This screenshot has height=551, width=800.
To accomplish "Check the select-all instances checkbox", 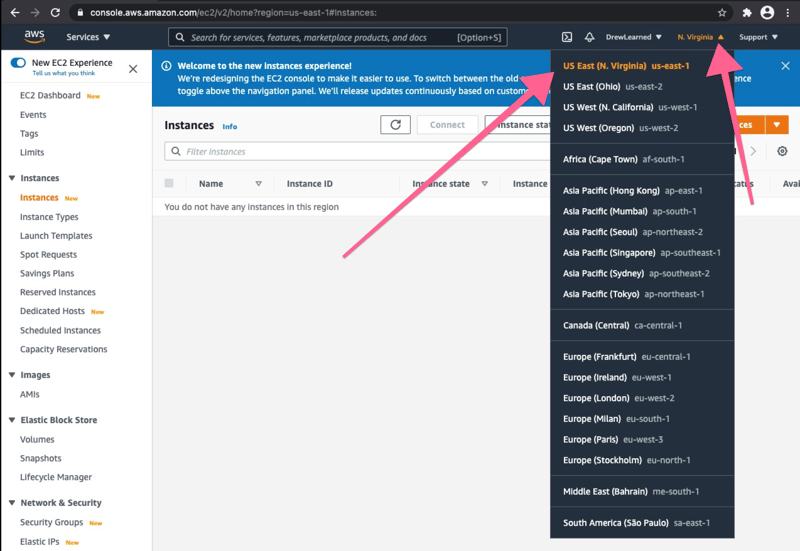I will tap(169, 183).
